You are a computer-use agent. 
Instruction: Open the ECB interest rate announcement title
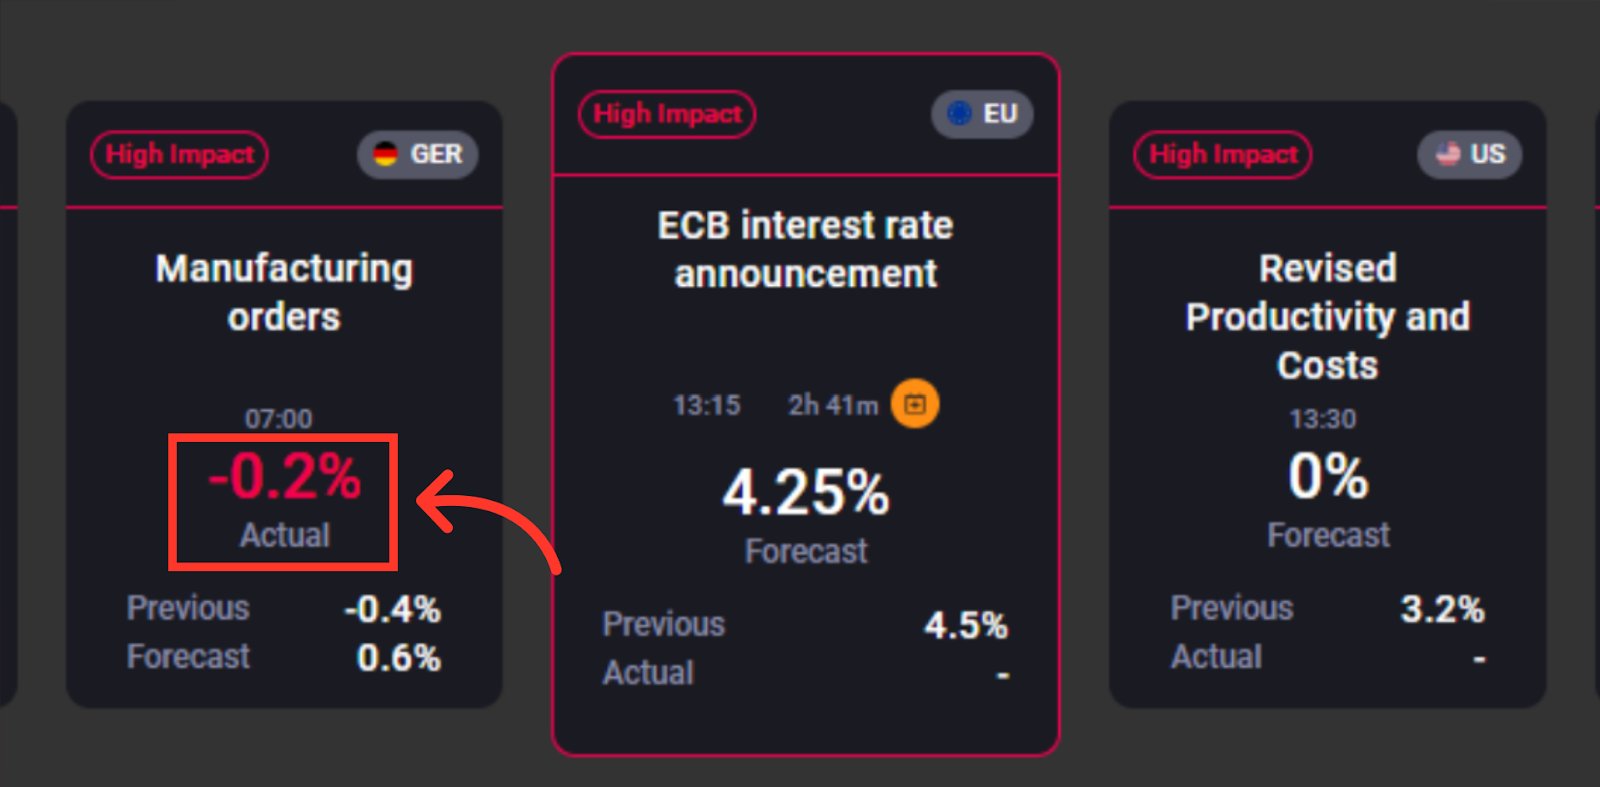pyautogui.click(x=806, y=249)
